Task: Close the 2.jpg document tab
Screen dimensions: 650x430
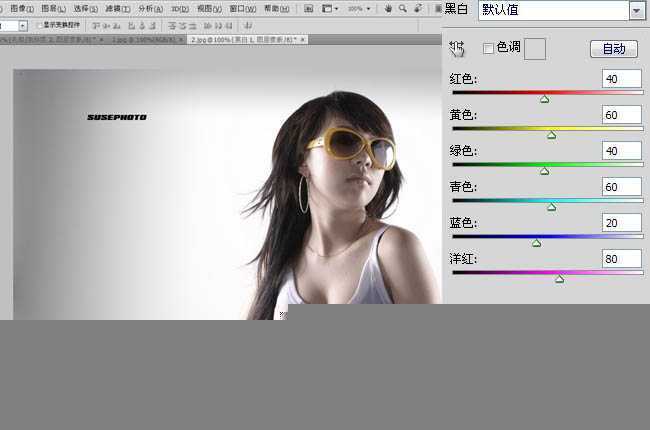Action: pyautogui.click(x=303, y=40)
